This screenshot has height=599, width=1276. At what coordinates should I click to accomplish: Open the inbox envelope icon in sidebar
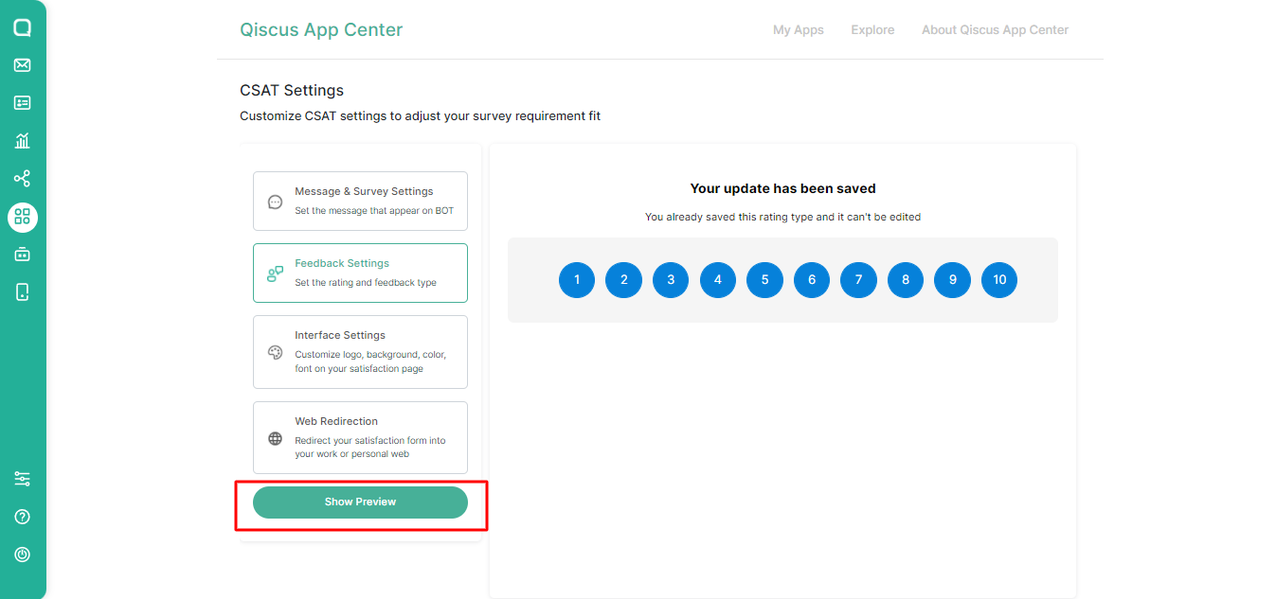click(x=22, y=65)
